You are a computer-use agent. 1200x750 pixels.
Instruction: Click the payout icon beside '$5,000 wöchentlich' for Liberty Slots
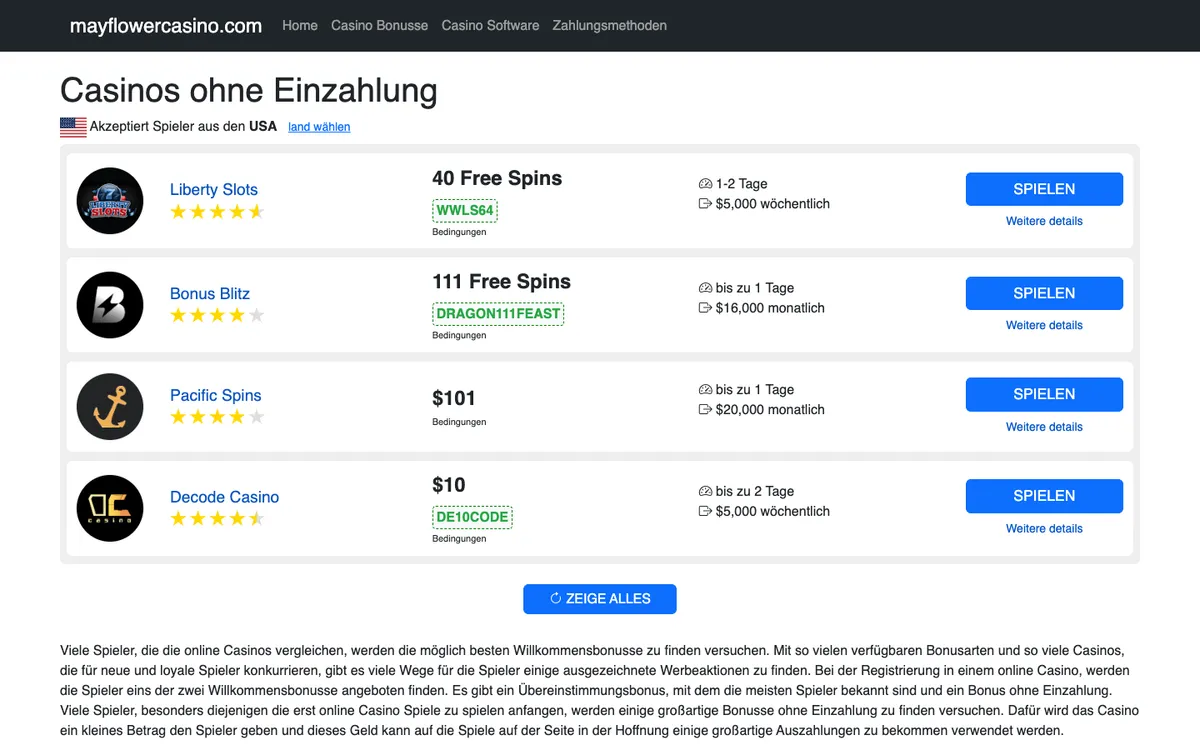[705, 204]
